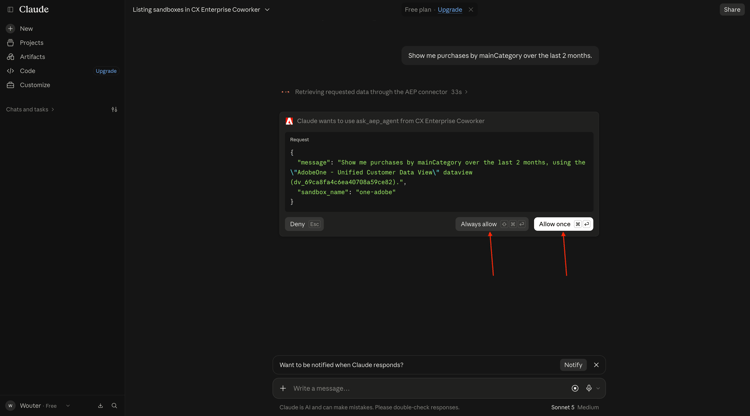Open the voice options chevron

pyautogui.click(x=598, y=389)
